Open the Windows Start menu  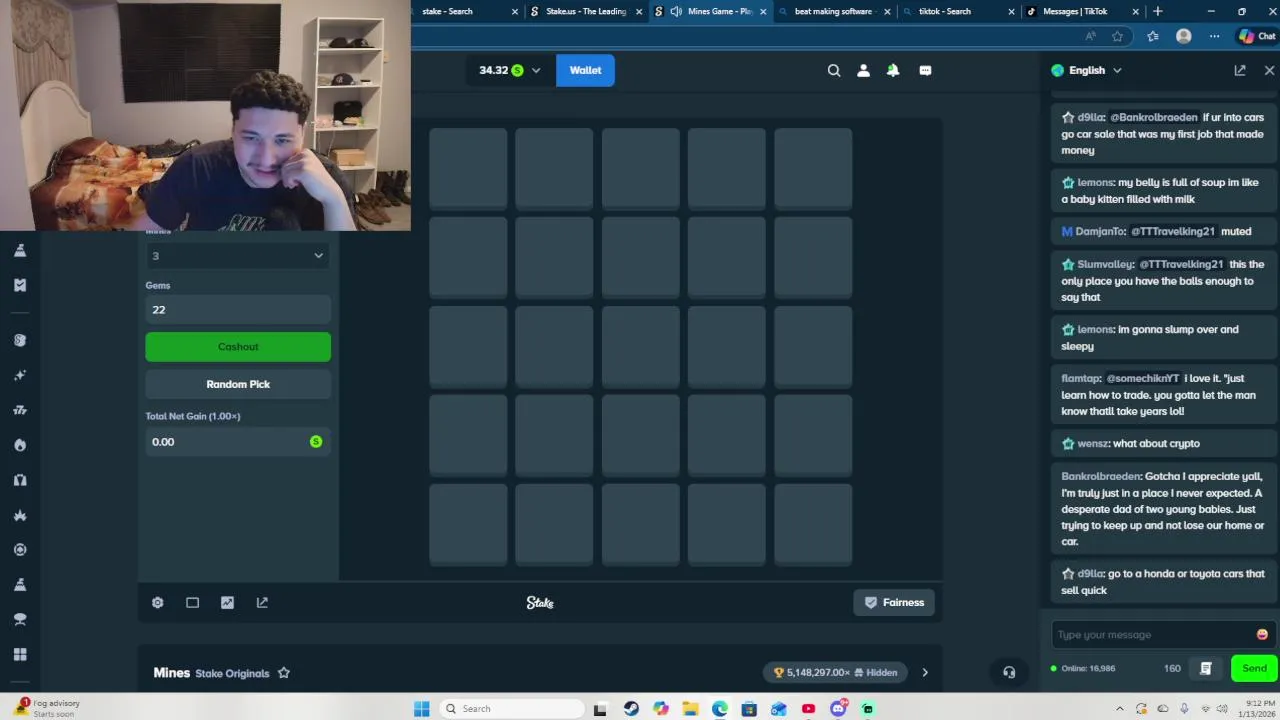point(422,709)
